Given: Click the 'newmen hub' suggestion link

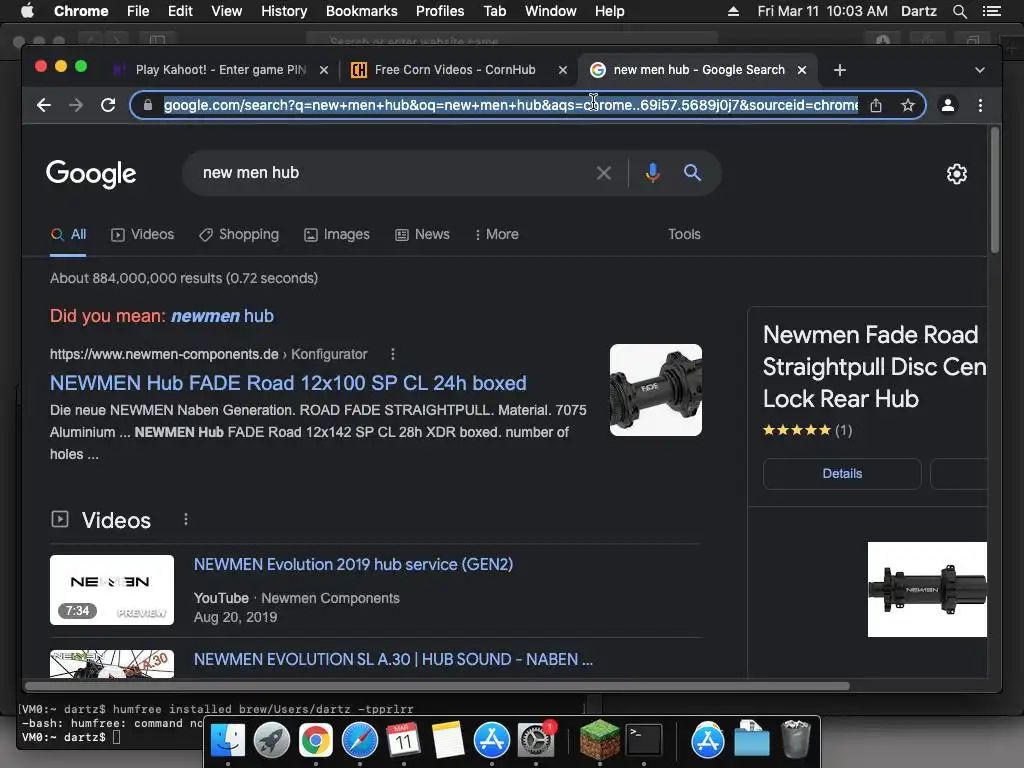Looking at the screenshot, I should [222, 316].
